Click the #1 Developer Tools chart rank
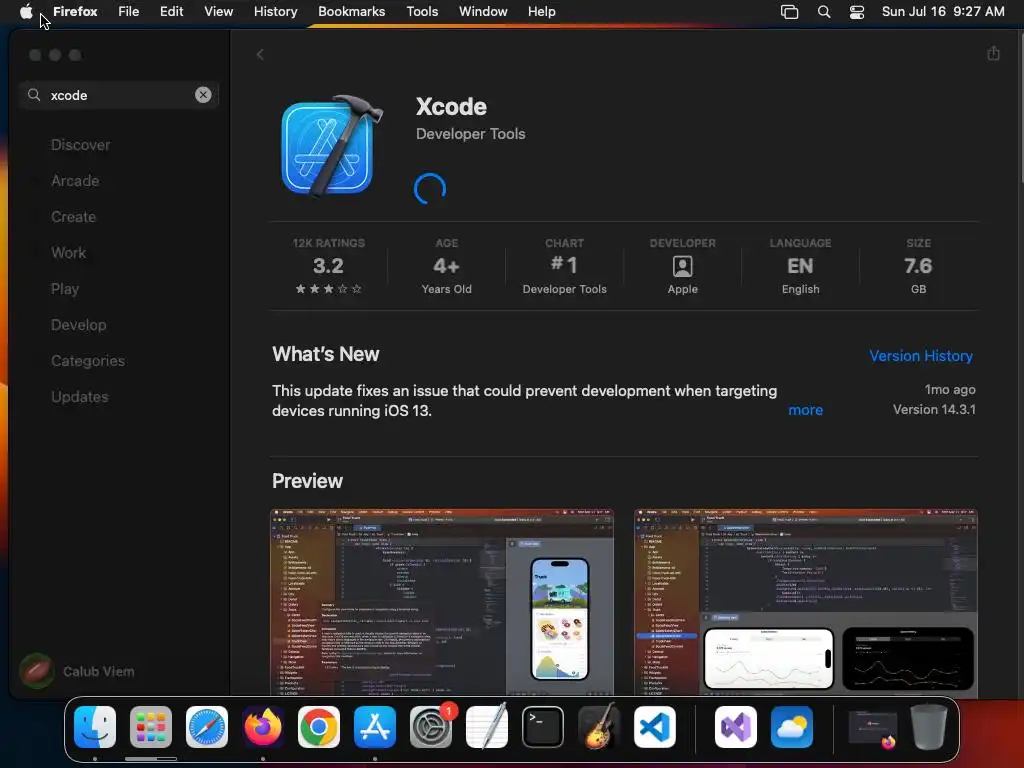This screenshot has width=1024, height=768. [x=564, y=266]
